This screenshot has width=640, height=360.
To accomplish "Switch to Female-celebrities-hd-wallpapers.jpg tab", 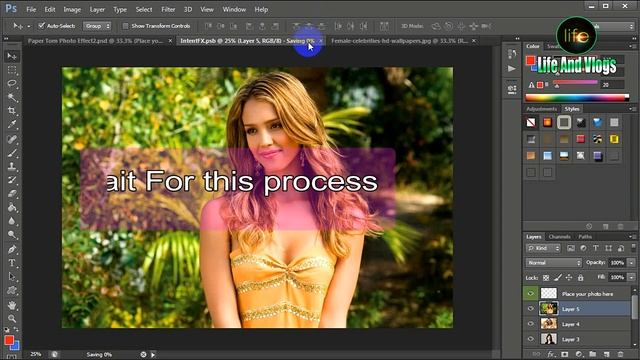I will [400, 41].
